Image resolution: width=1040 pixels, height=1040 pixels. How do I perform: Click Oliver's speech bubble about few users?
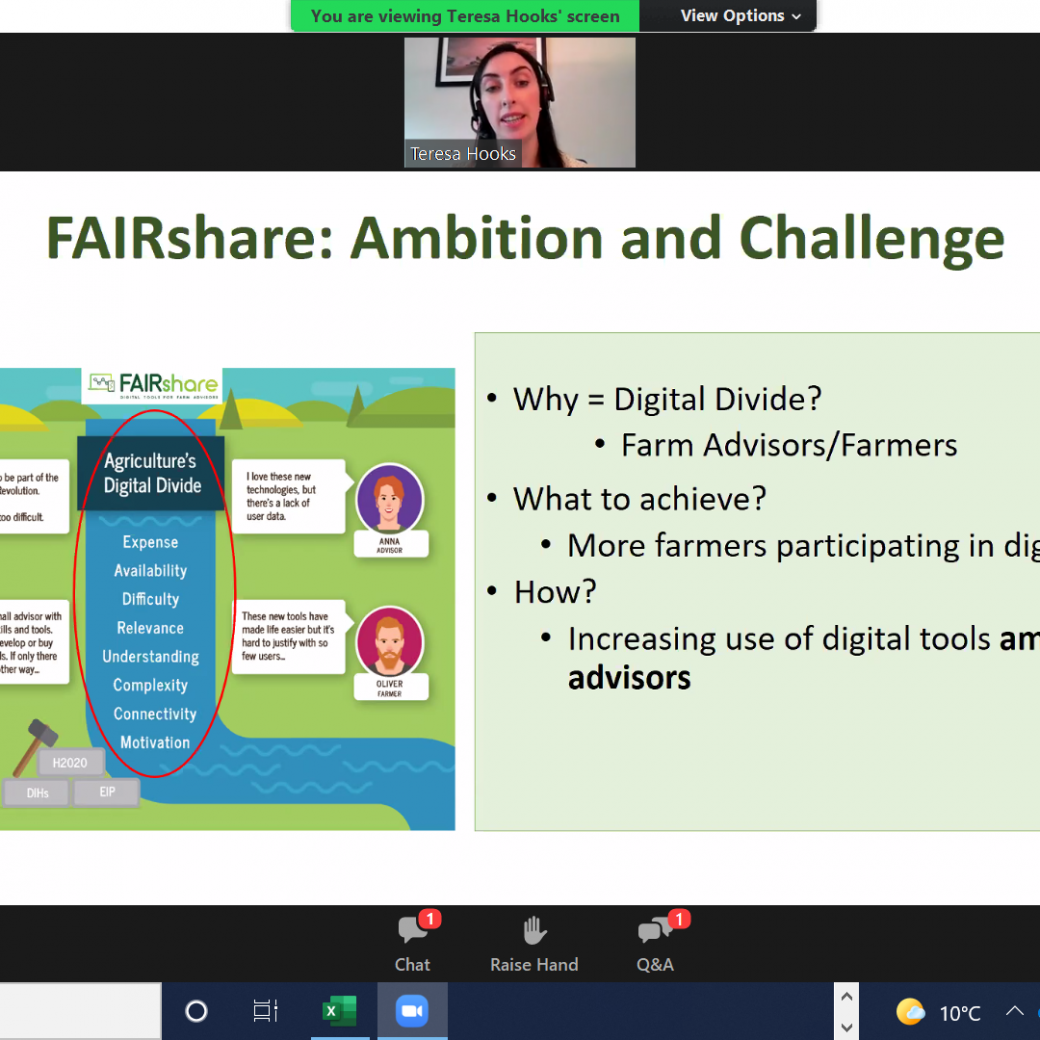tap(288, 637)
